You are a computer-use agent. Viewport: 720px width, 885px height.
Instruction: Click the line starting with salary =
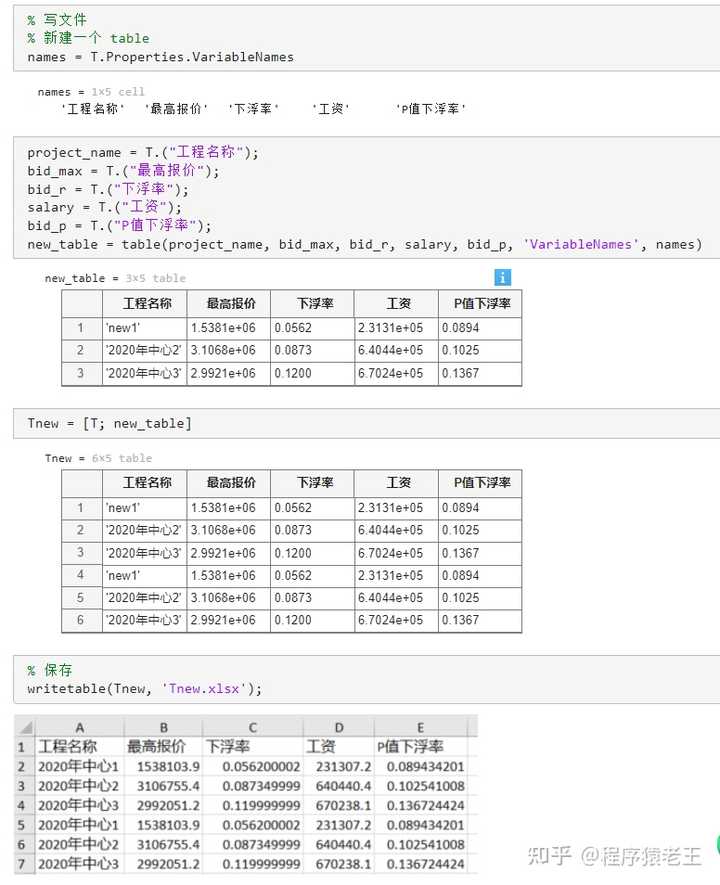(x=104, y=207)
